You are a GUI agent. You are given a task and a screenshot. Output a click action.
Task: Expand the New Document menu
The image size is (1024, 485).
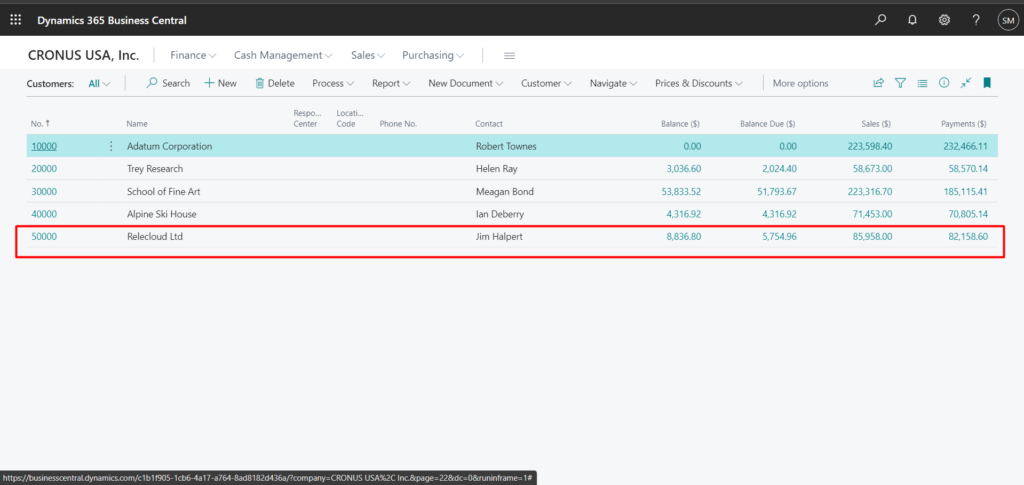tap(466, 84)
